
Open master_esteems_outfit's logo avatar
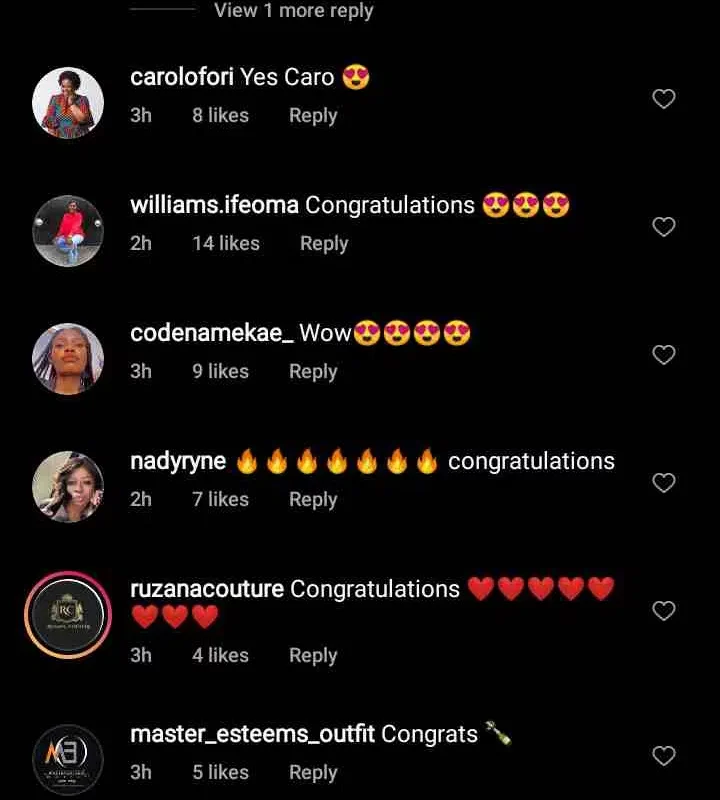[x=68, y=760]
